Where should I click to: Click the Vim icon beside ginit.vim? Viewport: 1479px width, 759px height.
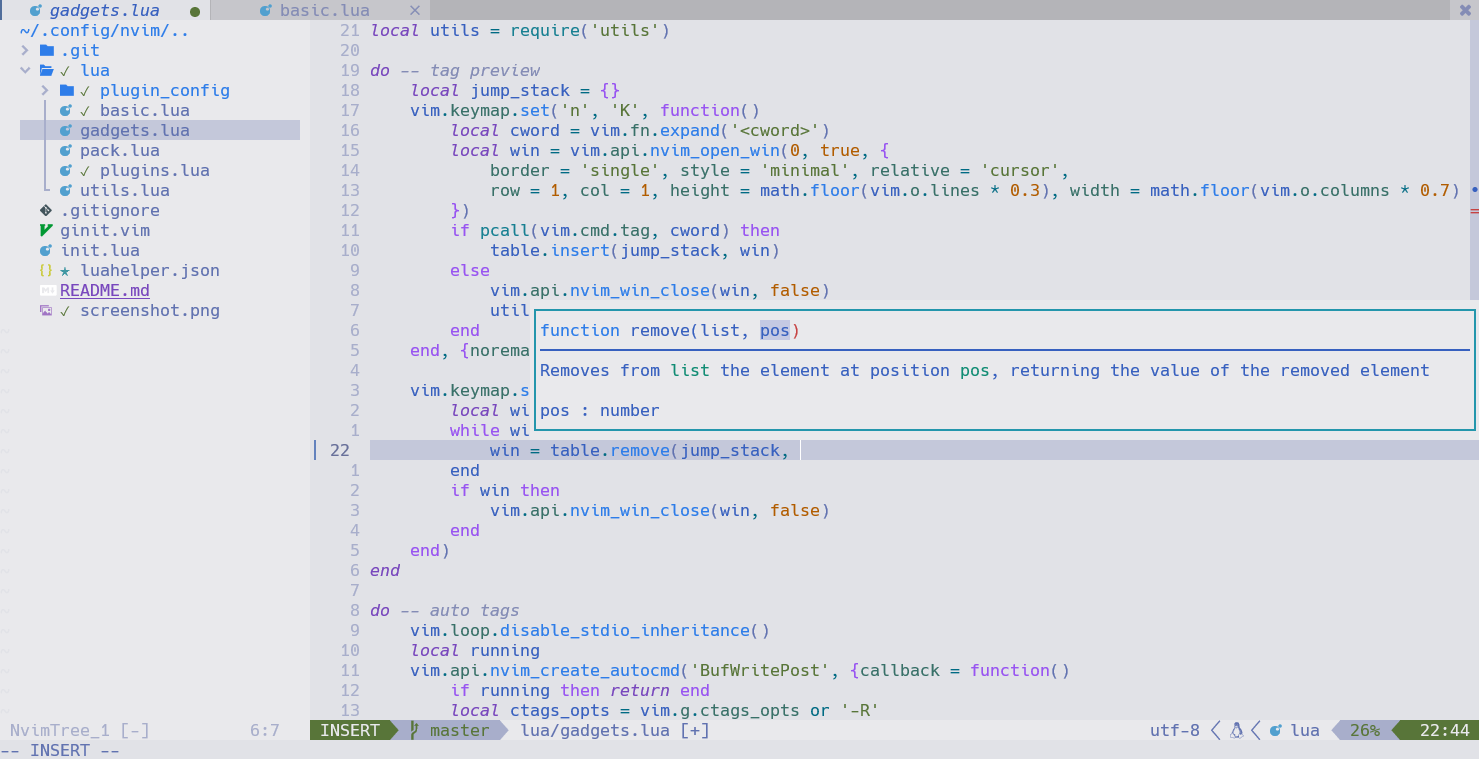point(45,230)
